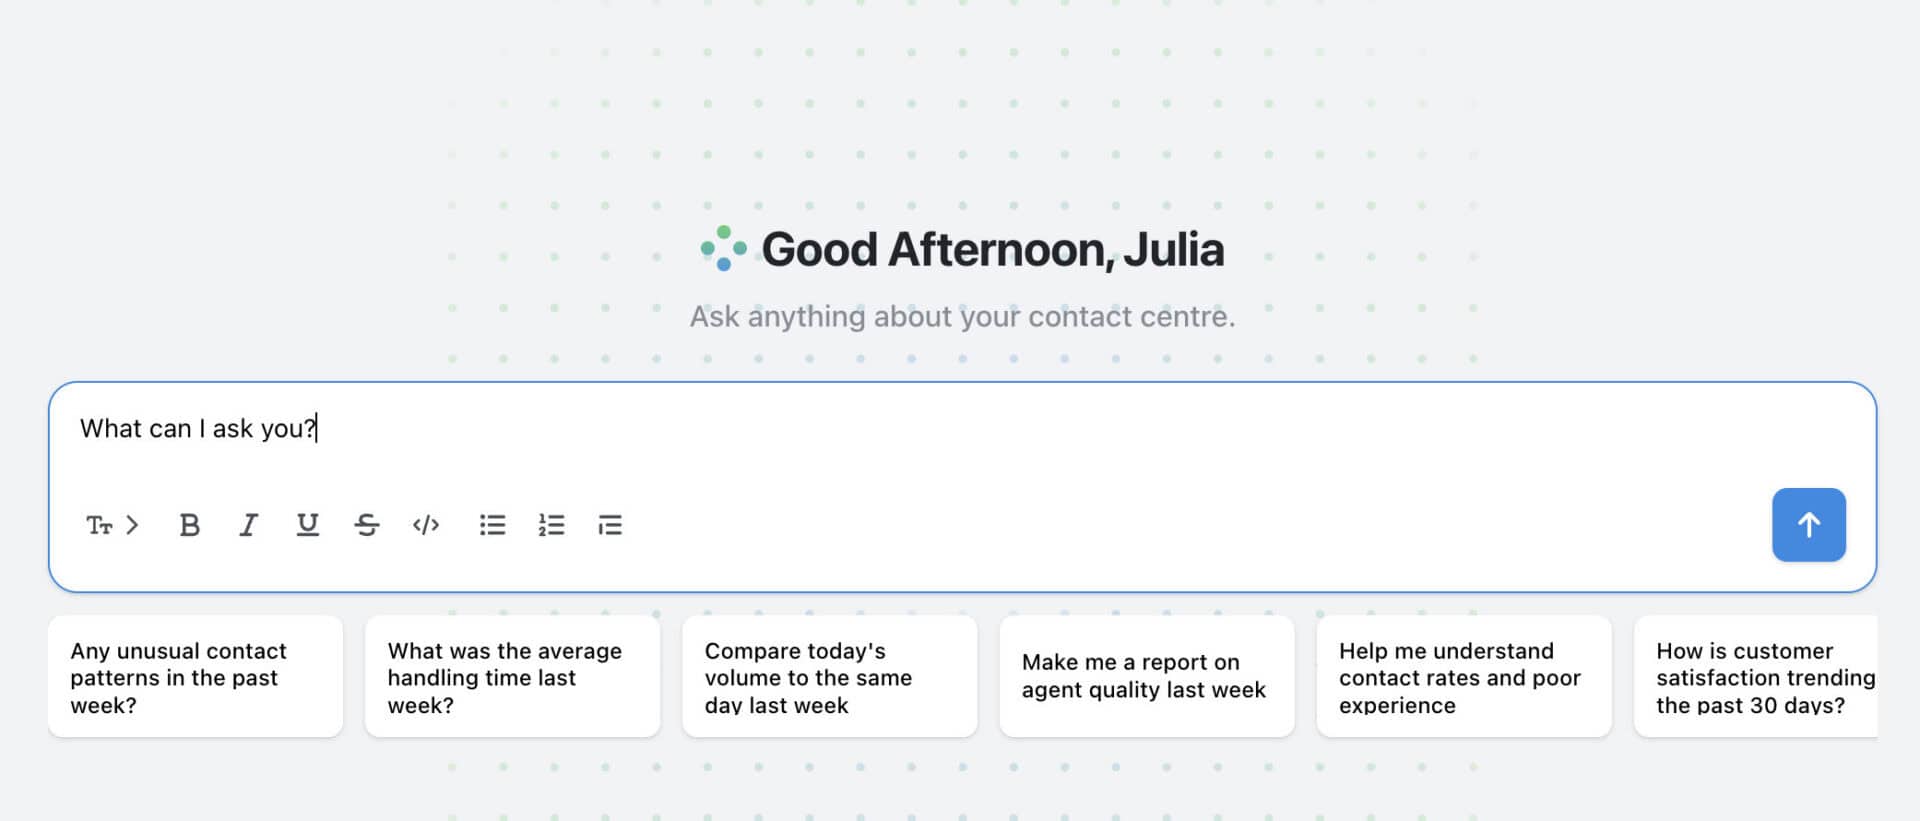Choose the average handling time suggestion
Viewport: 1920px width, 821px height.
[512, 677]
